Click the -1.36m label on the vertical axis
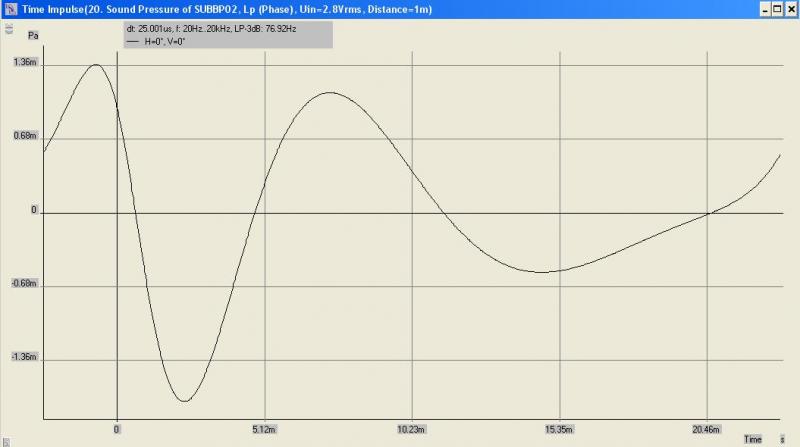The height and width of the screenshot is (447, 800). pos(24,357)
